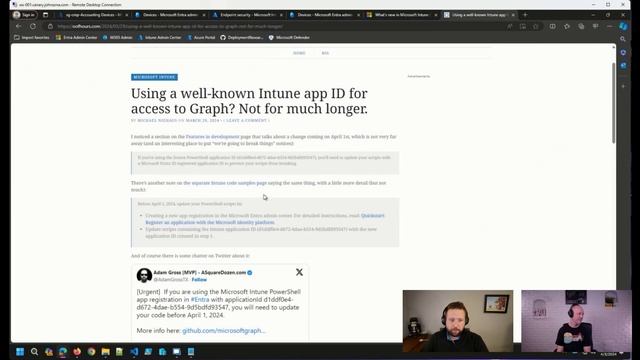Launch Chrome from the taskbar
The width and height of the screenshot is (640, 360).
click(91, 351)
